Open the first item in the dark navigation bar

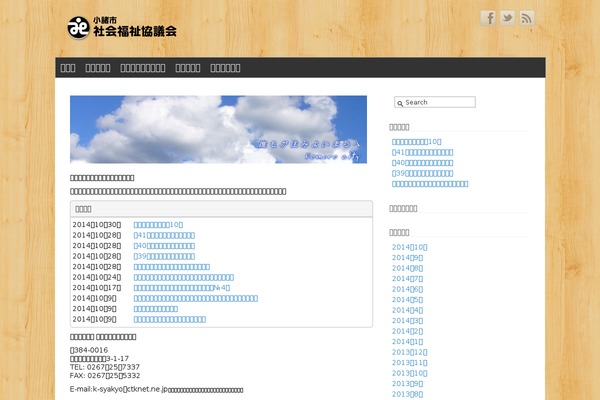[x=68, y=68]
